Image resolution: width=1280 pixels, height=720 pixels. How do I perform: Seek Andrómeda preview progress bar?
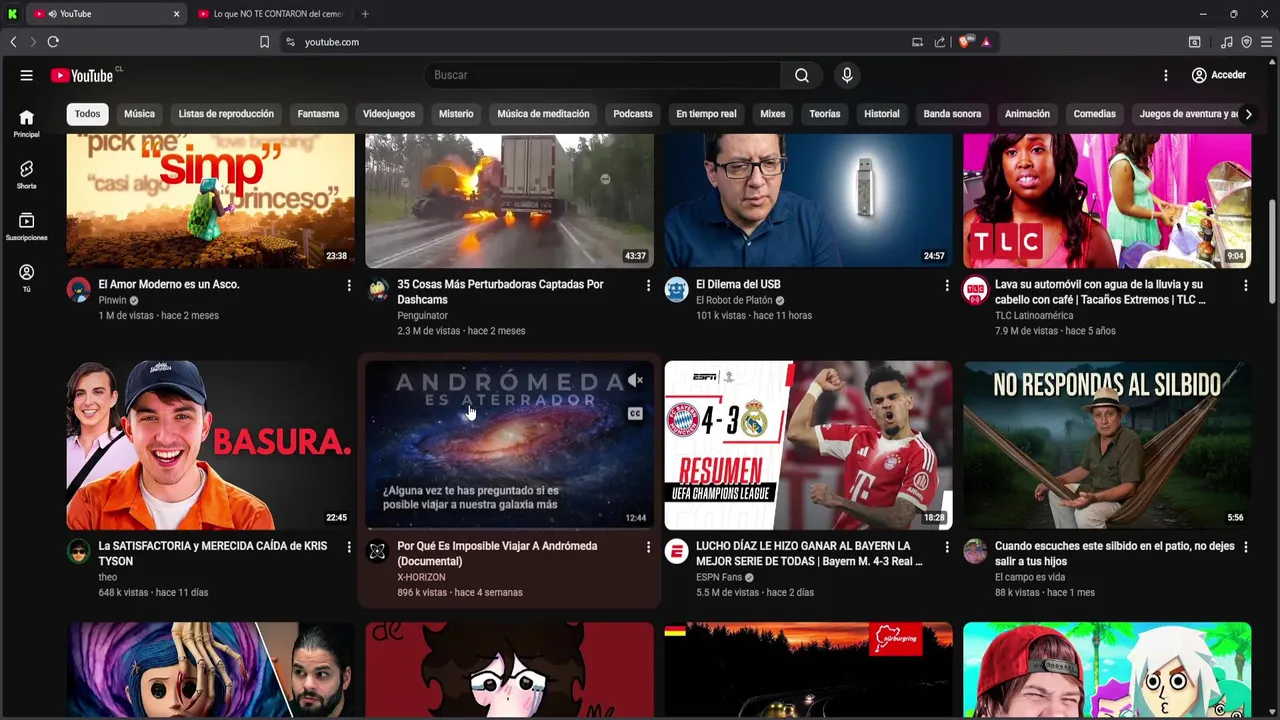[509, 528]
